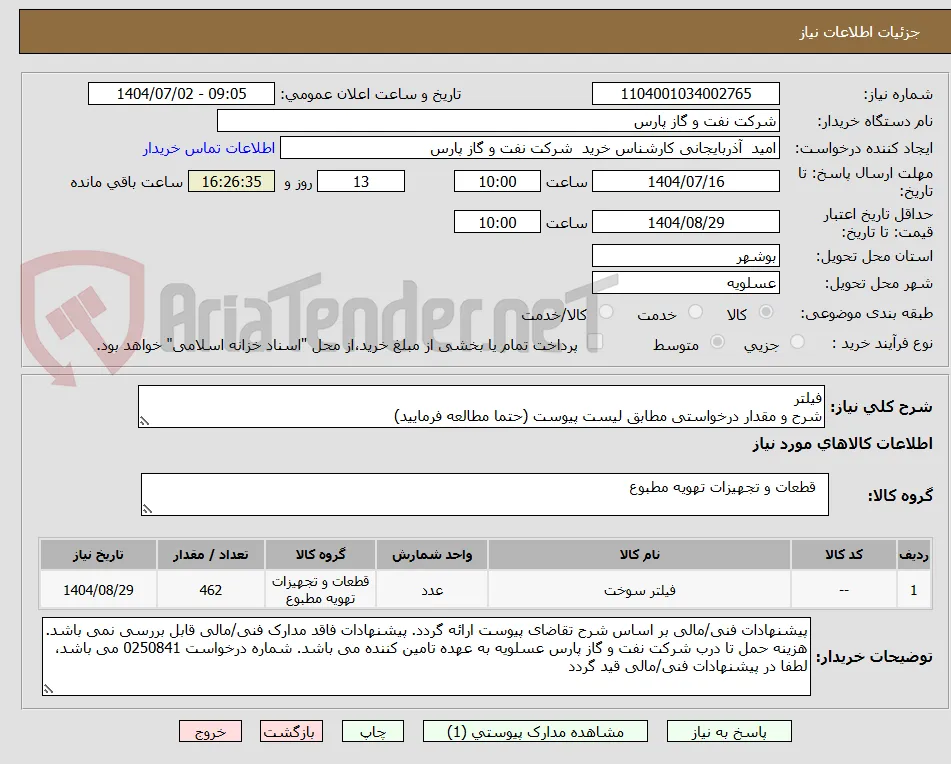Viewport: 951px width, 764px height.
Task: Click the تاریخ نیاز column header
Action: pos(98,554)
